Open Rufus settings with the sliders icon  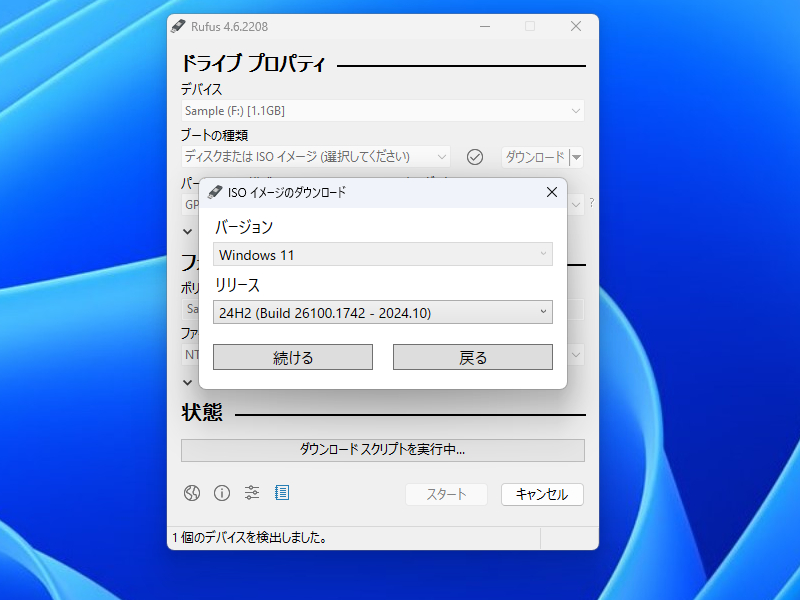251,492
